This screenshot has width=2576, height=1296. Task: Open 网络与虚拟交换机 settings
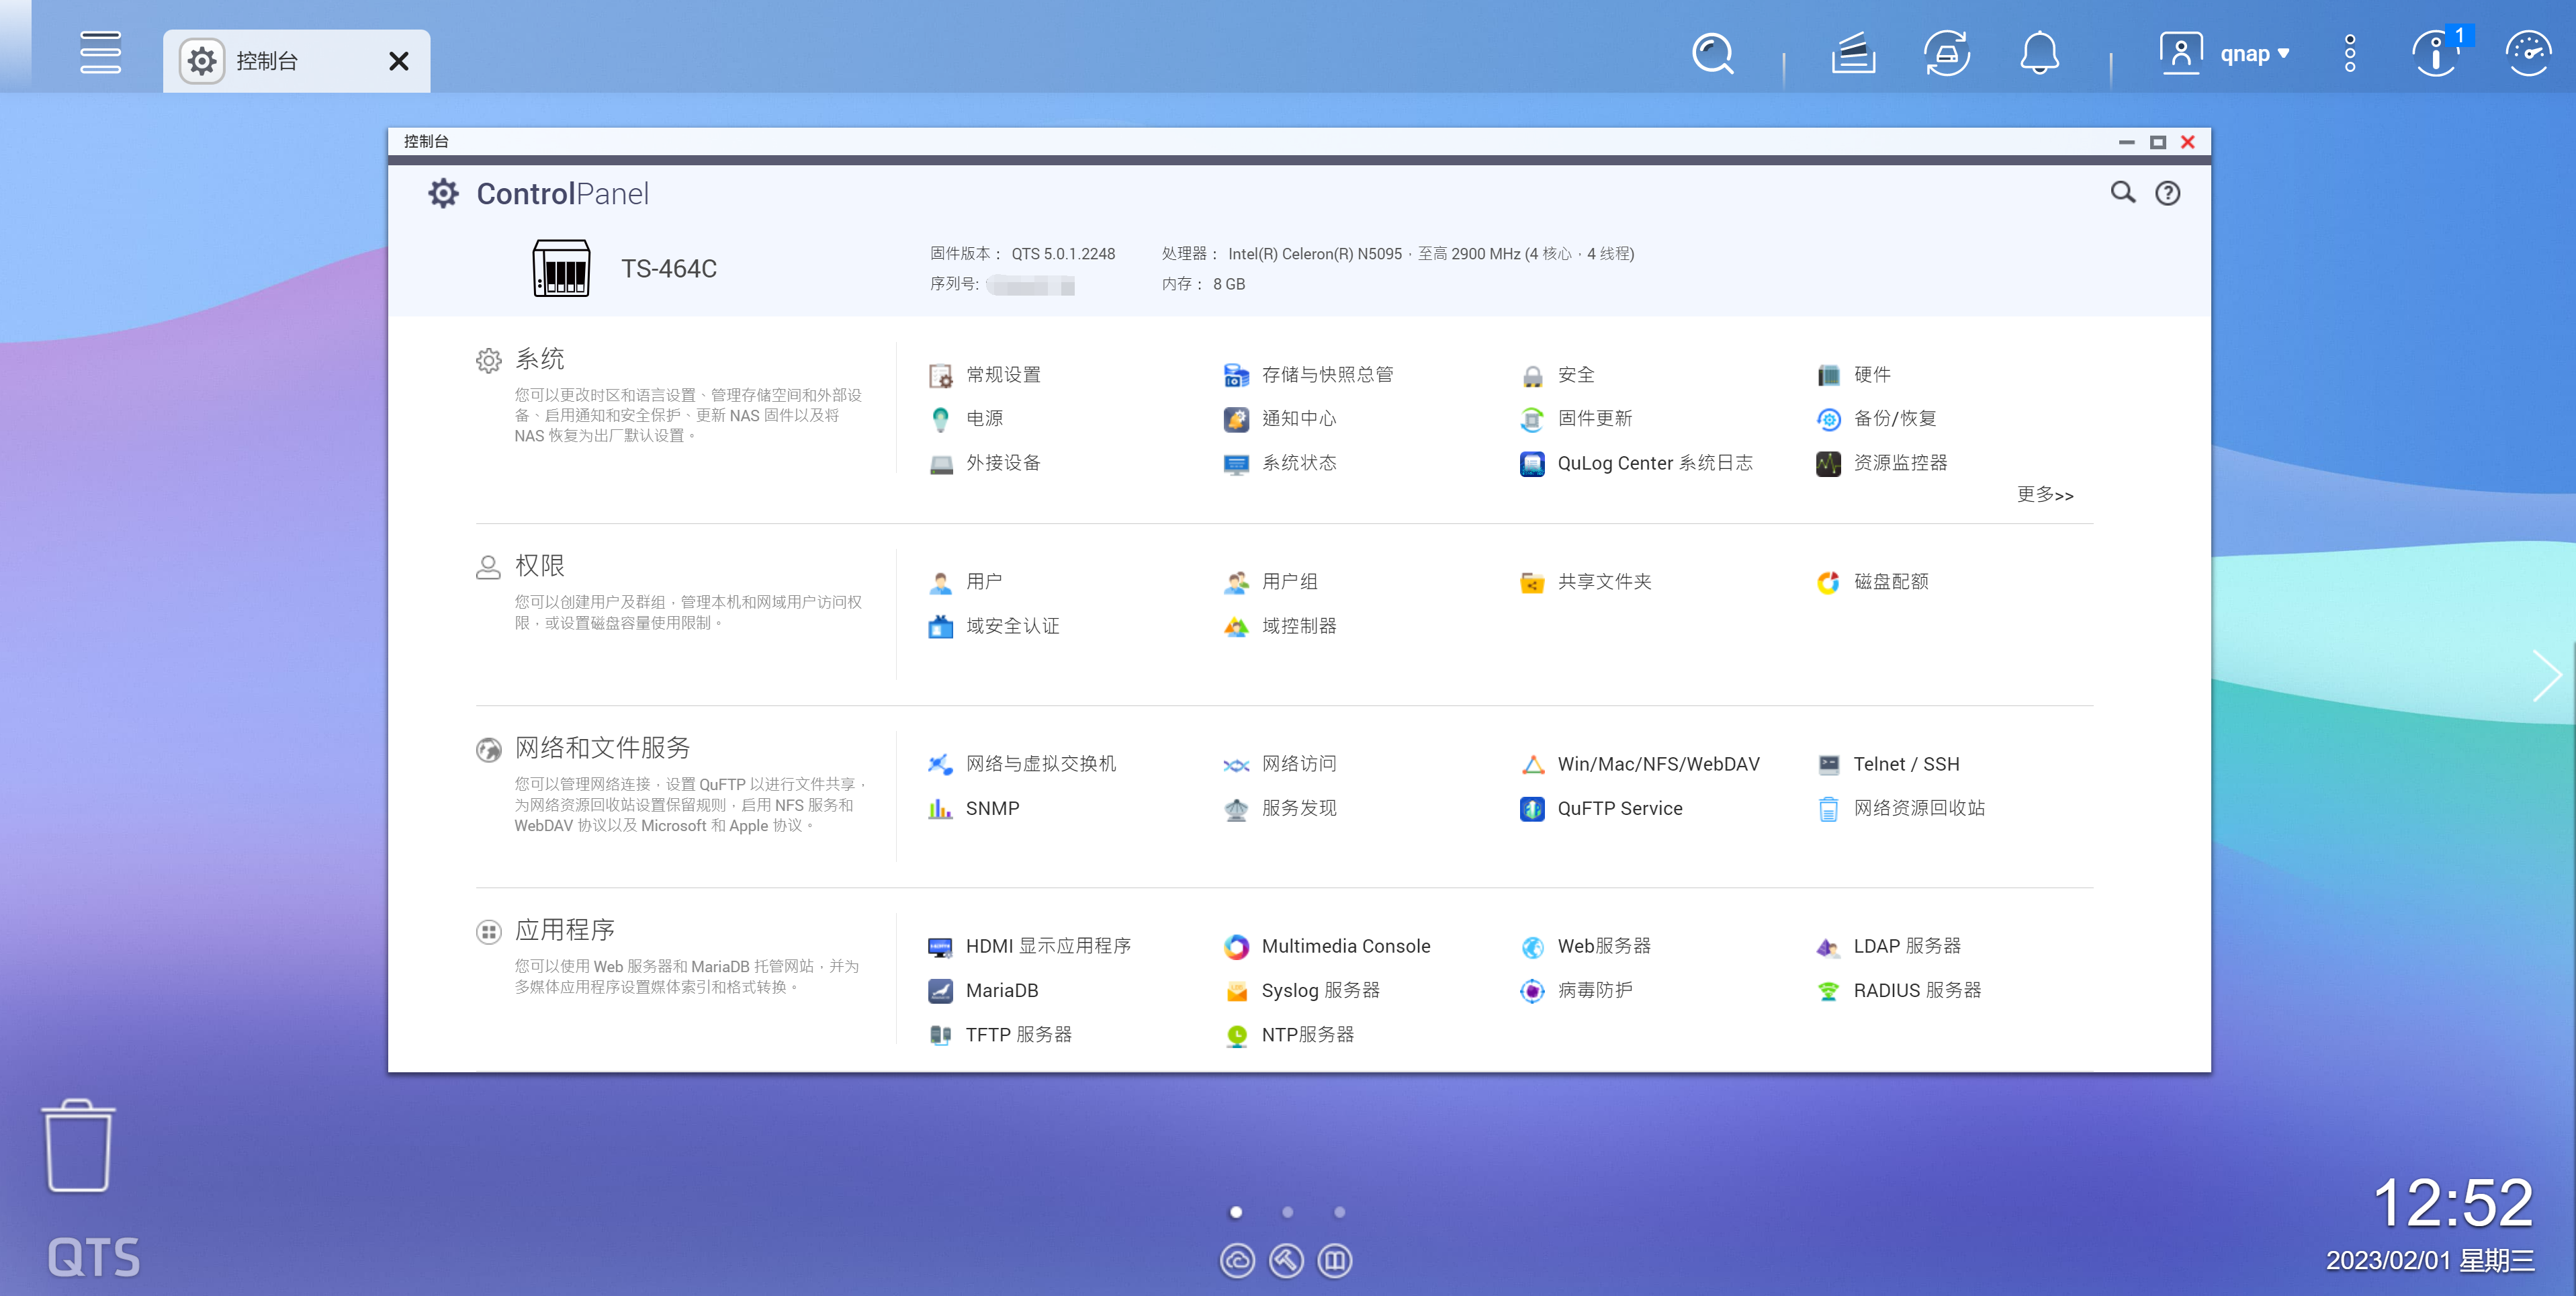tap(1022, 764)
